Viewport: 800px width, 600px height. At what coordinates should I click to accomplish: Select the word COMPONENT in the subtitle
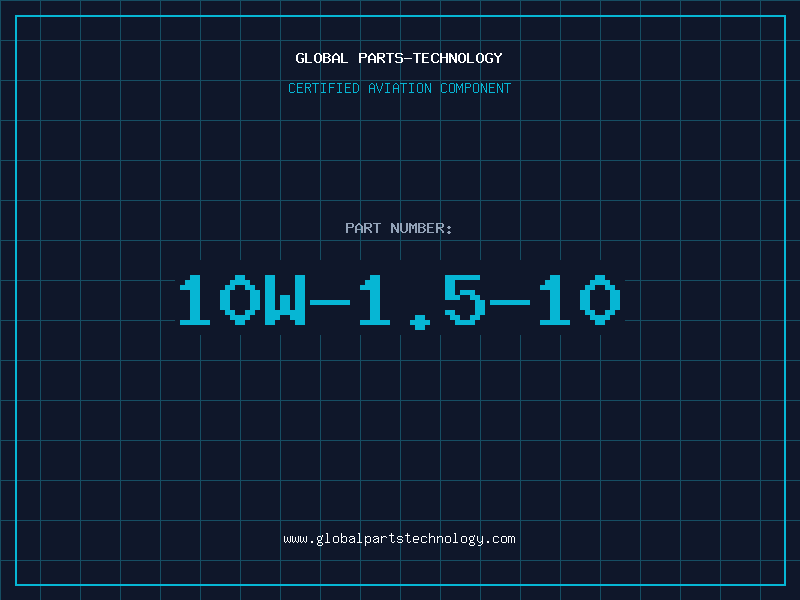[476, 88]
